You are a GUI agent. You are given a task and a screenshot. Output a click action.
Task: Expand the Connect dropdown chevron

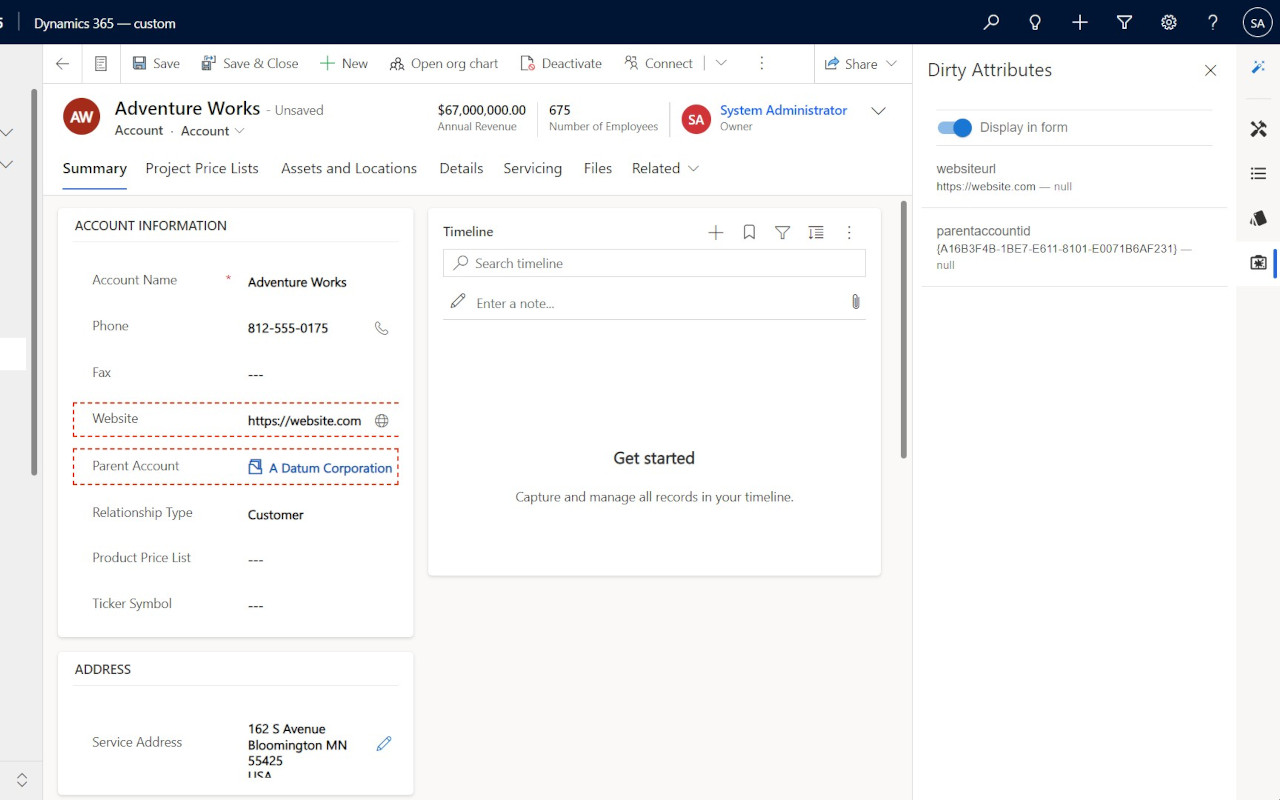[x=721, y=63]
